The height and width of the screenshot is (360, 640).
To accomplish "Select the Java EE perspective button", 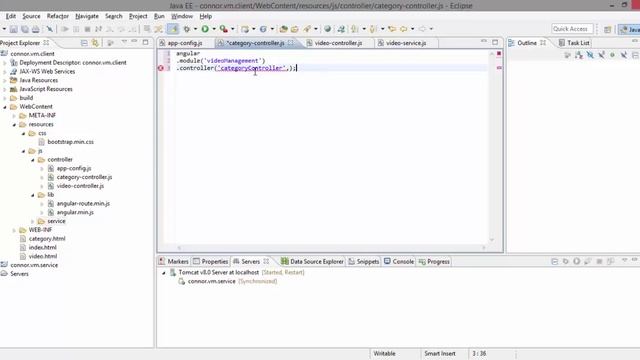I will pyautogui.click(x=629, y=29).
